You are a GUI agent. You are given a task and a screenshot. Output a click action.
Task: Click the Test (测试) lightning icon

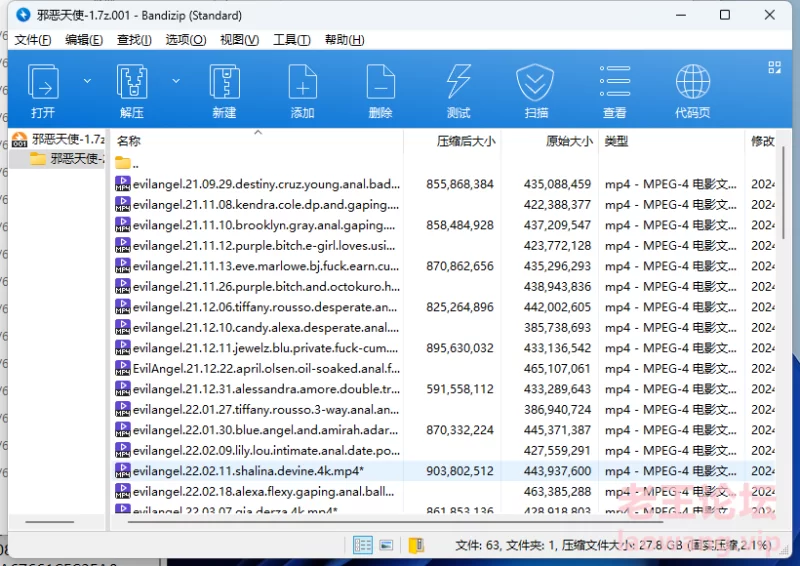[459, 82]
